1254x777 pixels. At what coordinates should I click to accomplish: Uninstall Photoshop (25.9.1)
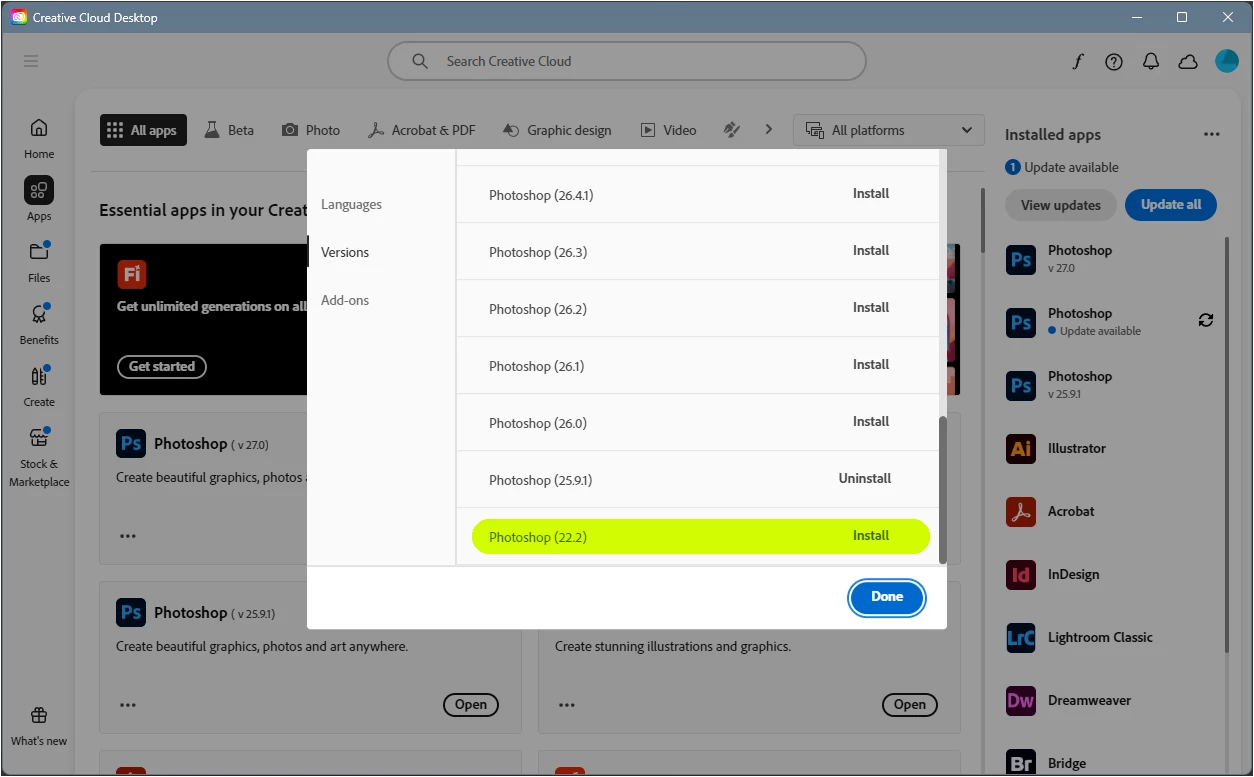coord(865,479)
